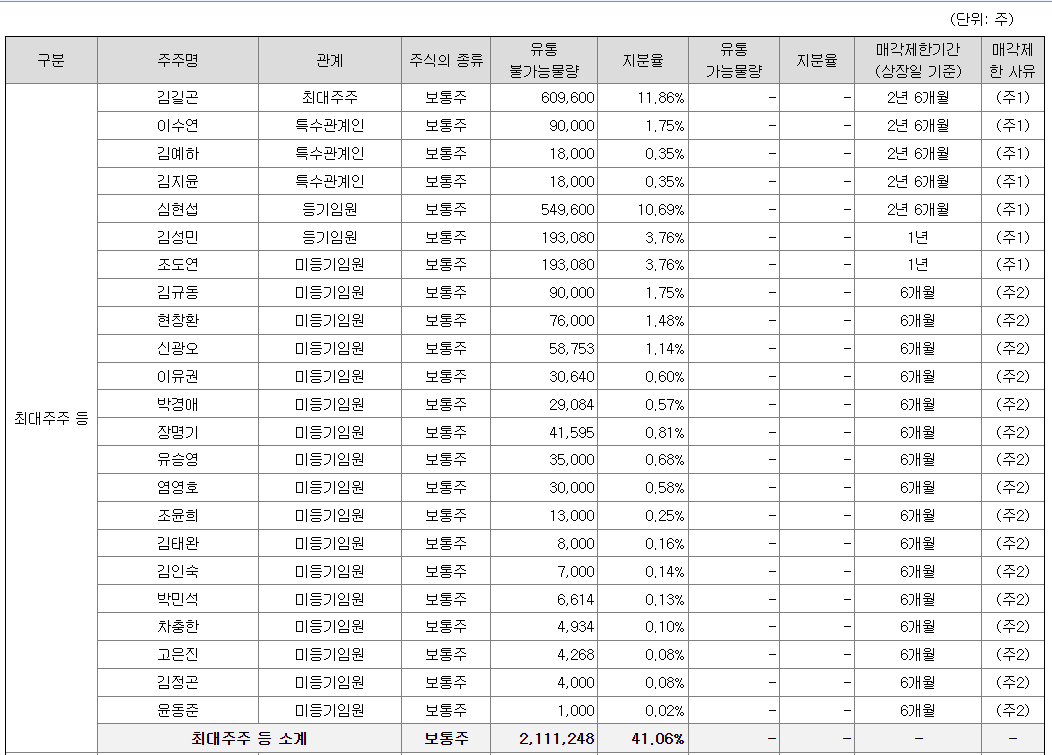Select shareholder name 김성민
Viewport: 1052px width, 755px height.
pos(178,238)
